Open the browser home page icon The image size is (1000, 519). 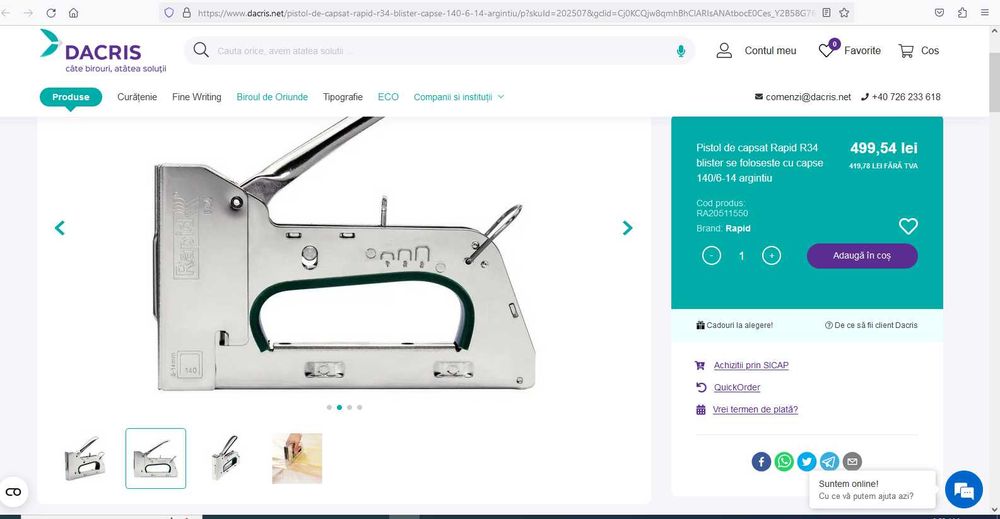click(73, 13)
